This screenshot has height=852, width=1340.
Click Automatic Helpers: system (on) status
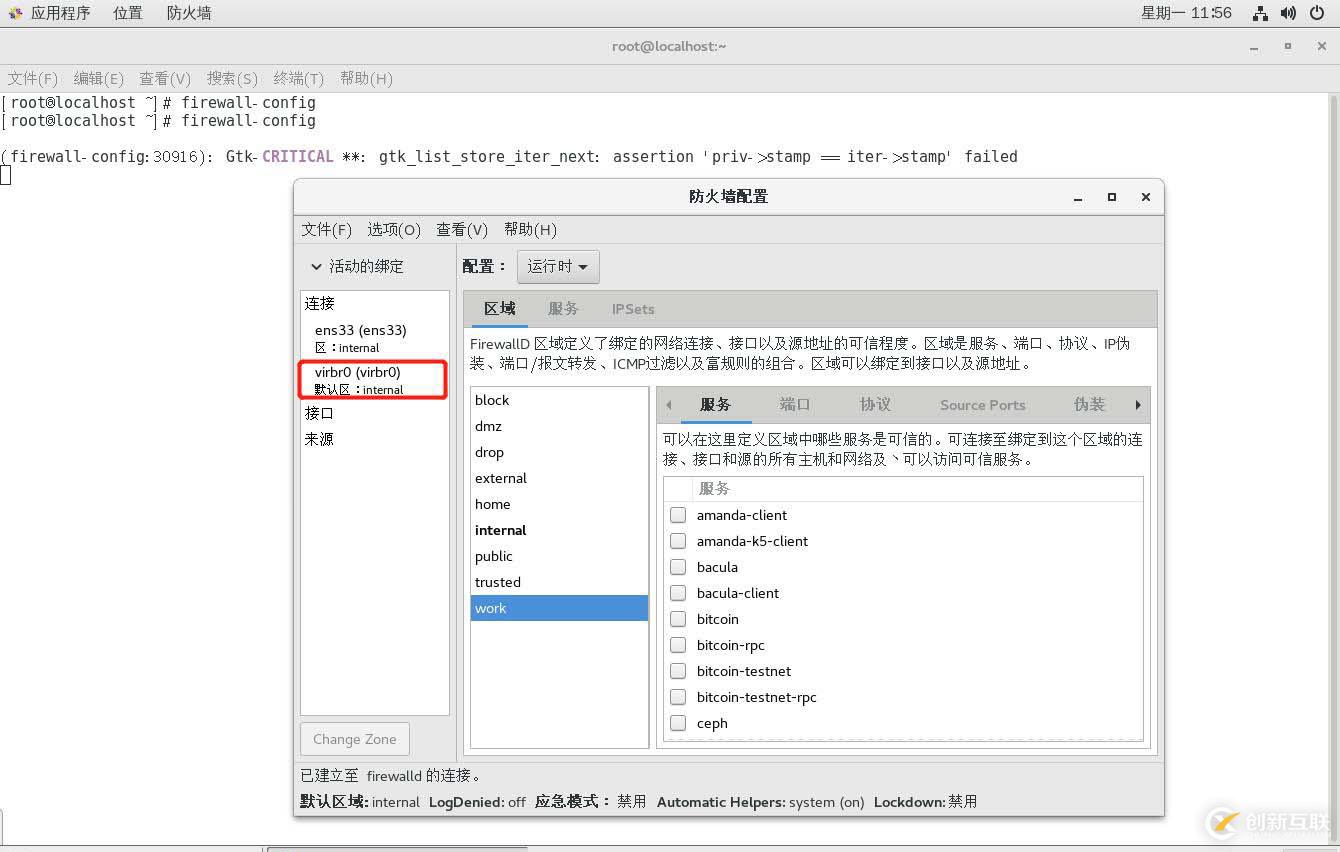[x=760, y=801]
